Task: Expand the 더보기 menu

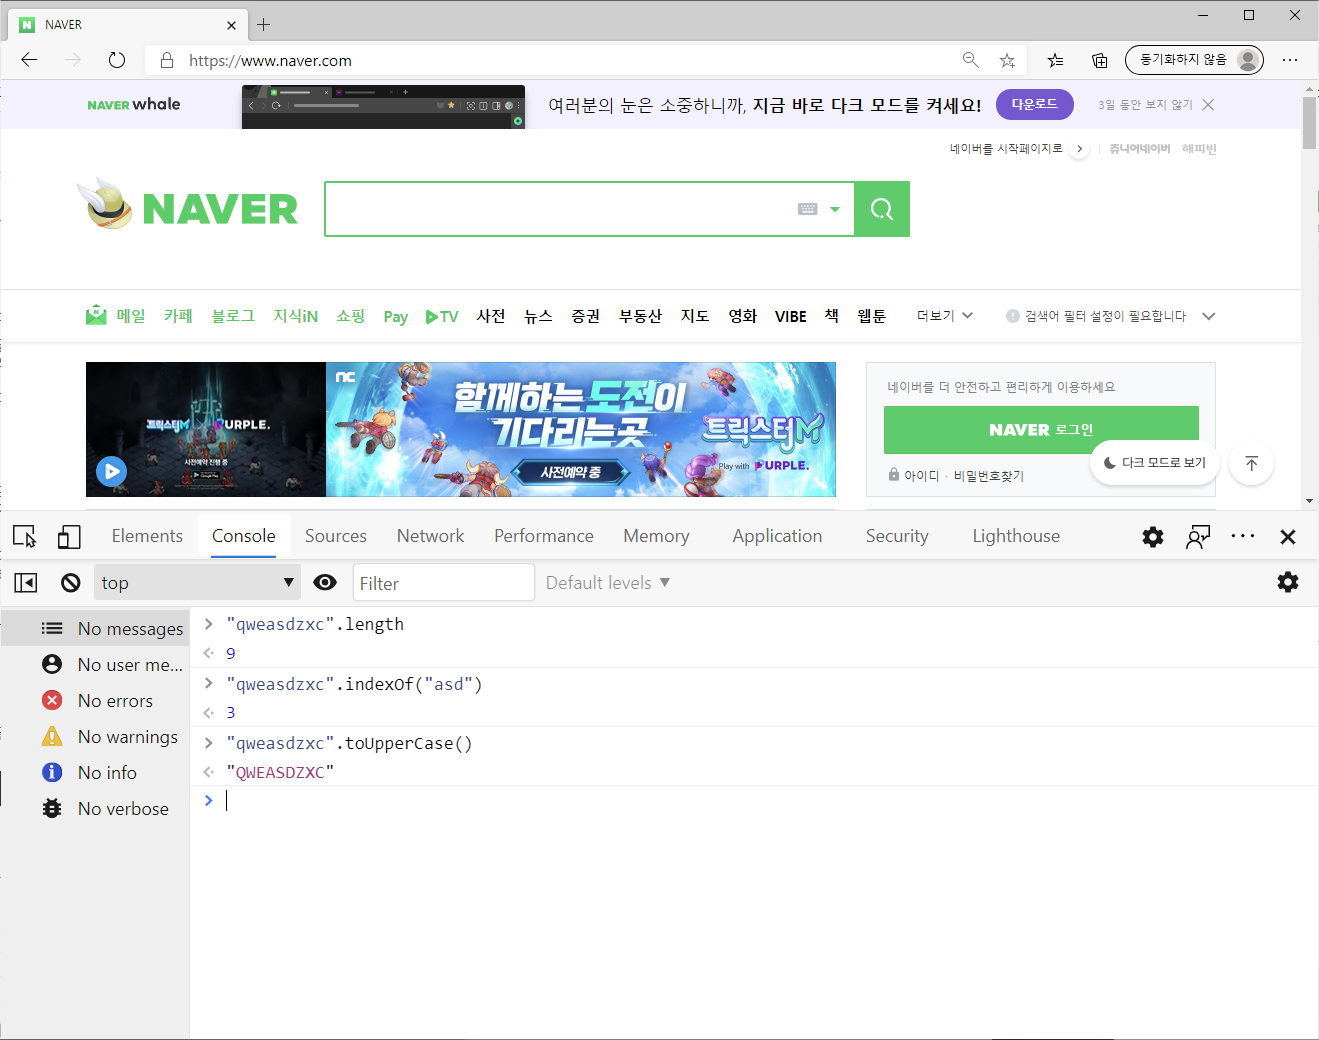Action: tap(945, 316)
